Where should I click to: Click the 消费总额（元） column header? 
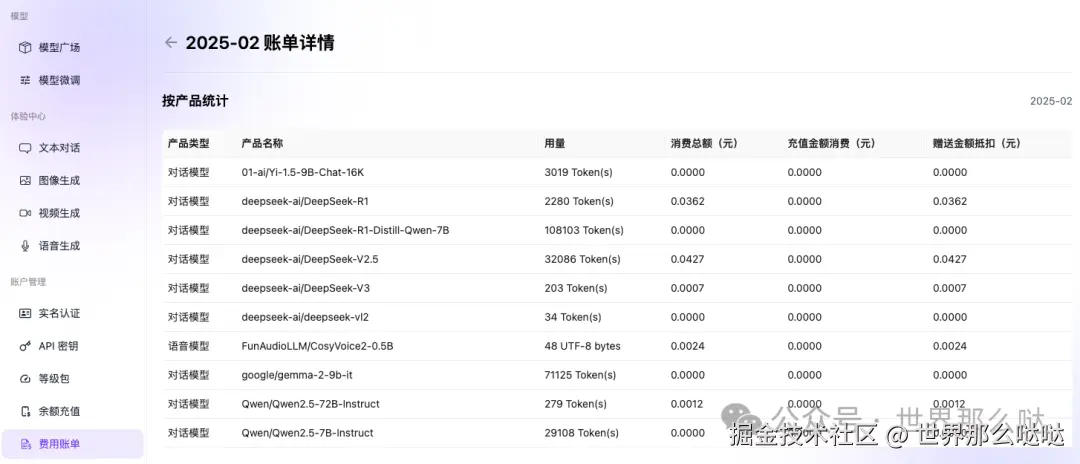pyautogui.click(x=704, y=143)
